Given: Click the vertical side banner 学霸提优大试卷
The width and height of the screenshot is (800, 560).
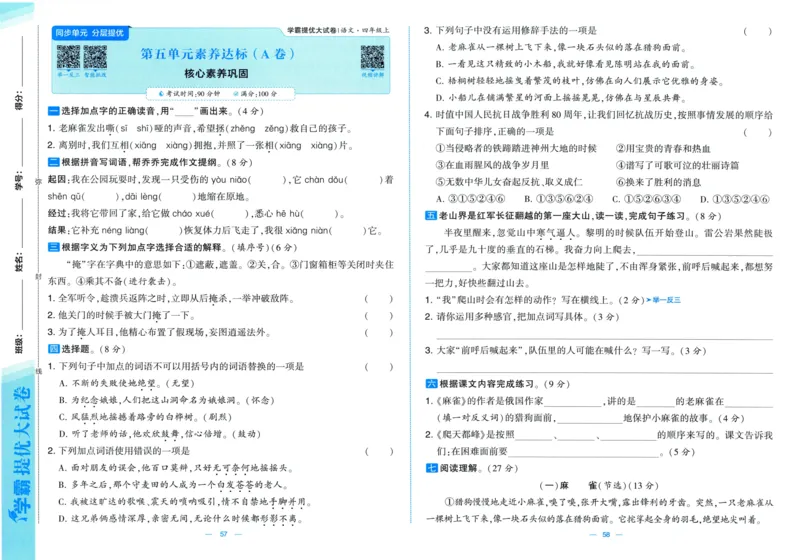Looking at the screenshot, I should coord(19,454).
